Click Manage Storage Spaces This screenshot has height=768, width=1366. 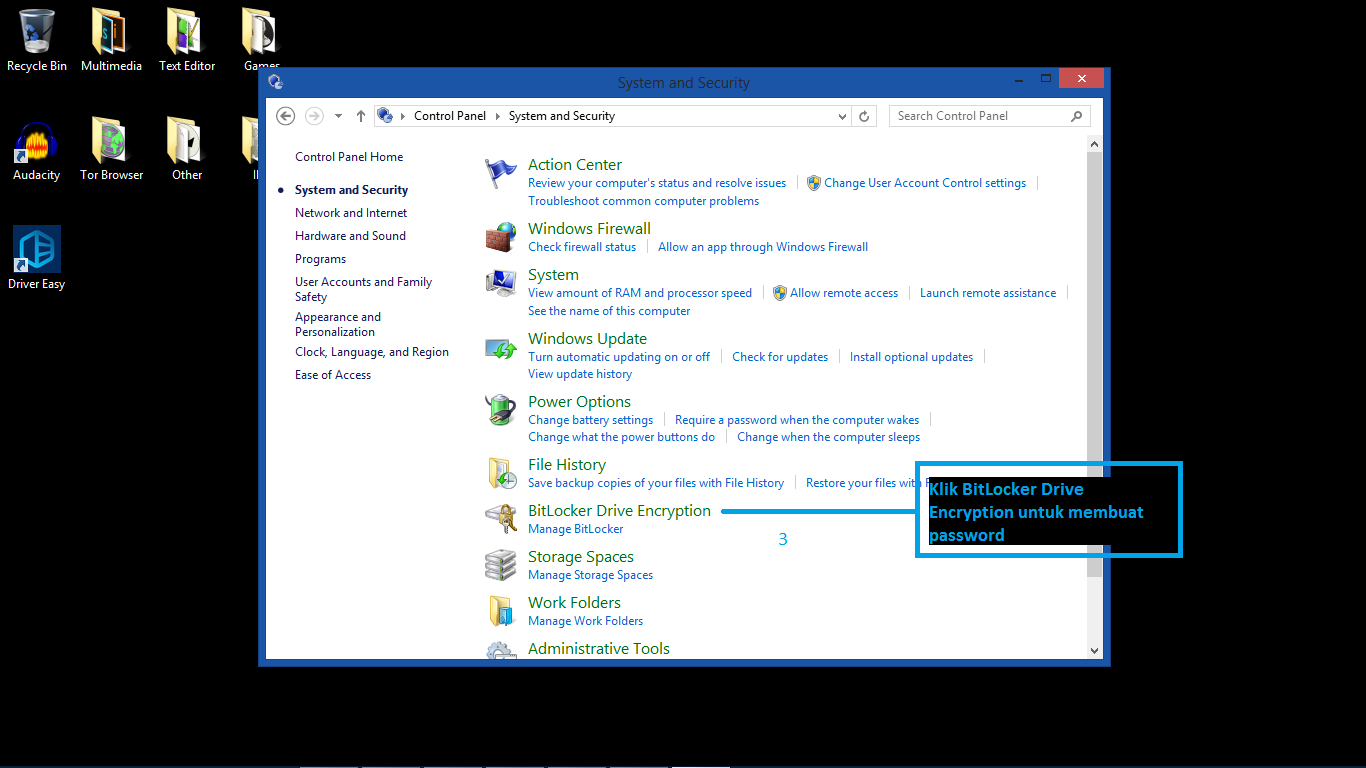(590, 575)
